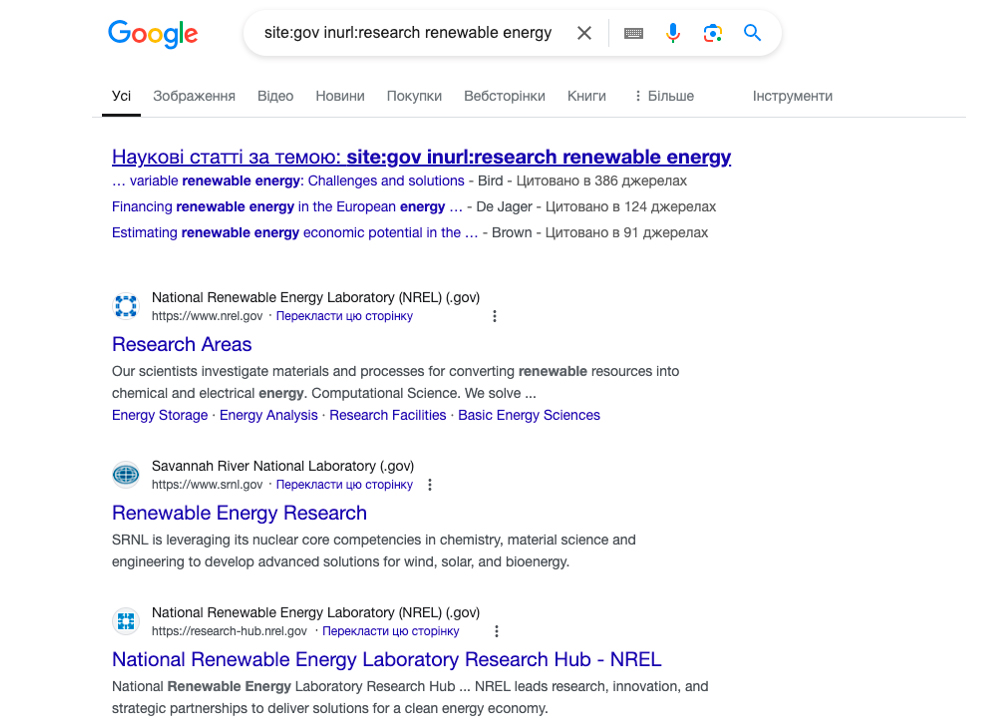Image resolution: width=1003 pixels, height=728 pixels.
Task: Translate the research-hub.nrel.gov page via Перекласти
Action: pos(391,631)
